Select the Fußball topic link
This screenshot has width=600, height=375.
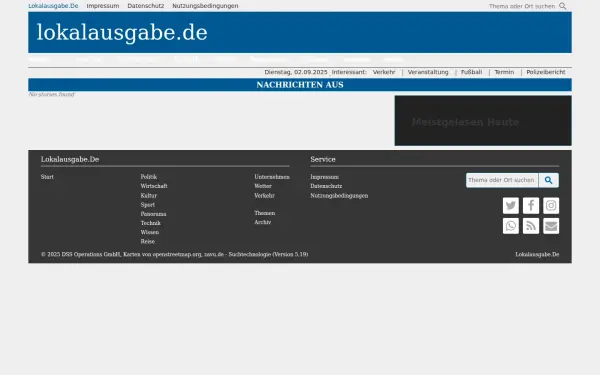pyautogui.click(x=471, y=72)
